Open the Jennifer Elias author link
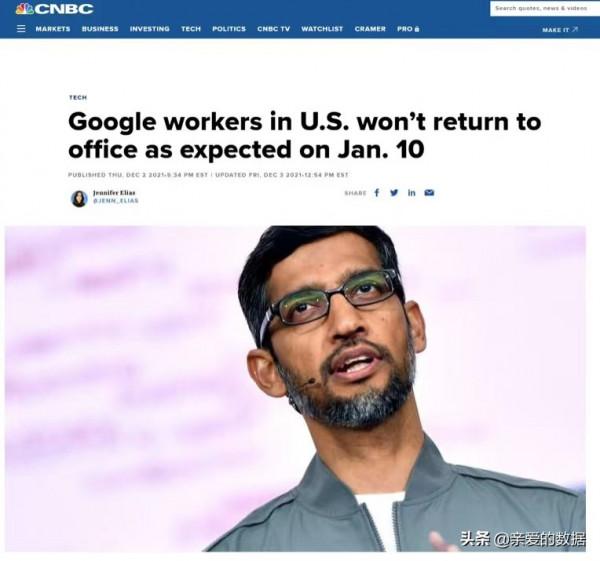Viewport: 600px width, 561px height. 114,193
